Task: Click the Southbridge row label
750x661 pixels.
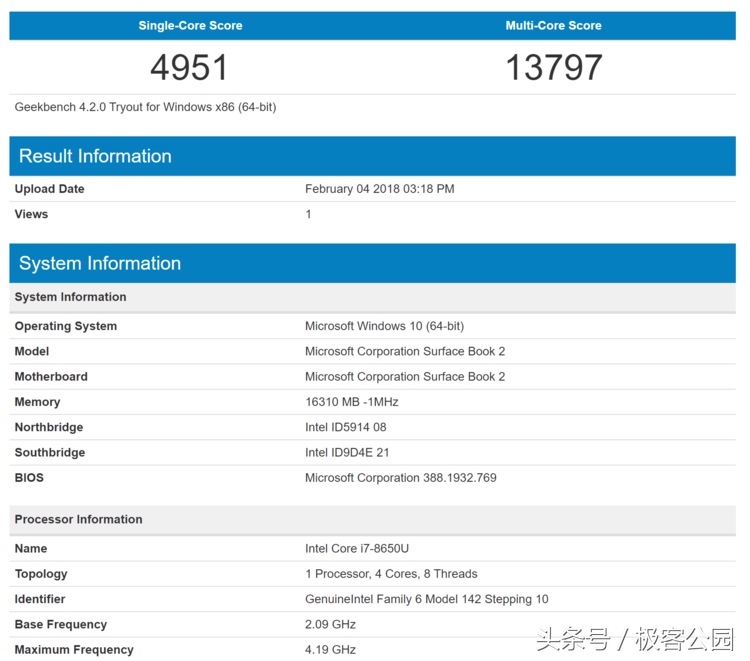Action: [50, 453]
